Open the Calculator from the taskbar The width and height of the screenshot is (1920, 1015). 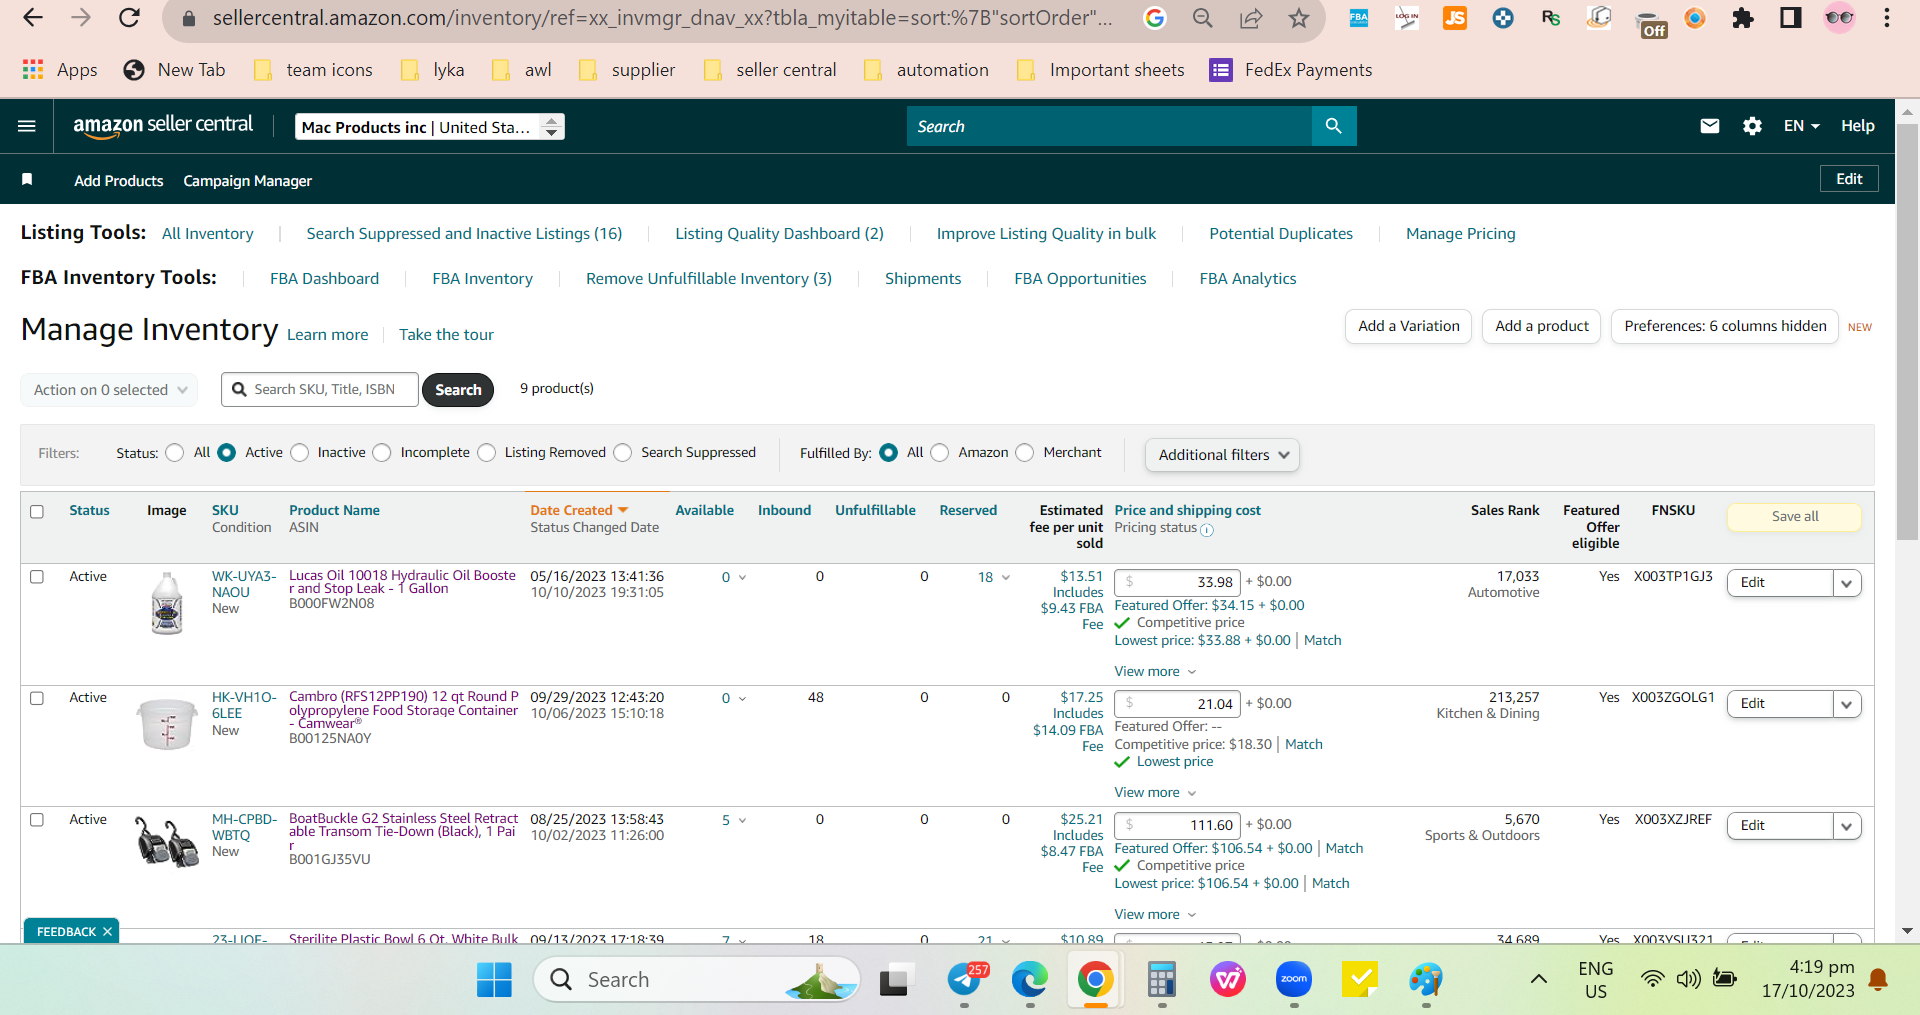(x=1161, y=980)
